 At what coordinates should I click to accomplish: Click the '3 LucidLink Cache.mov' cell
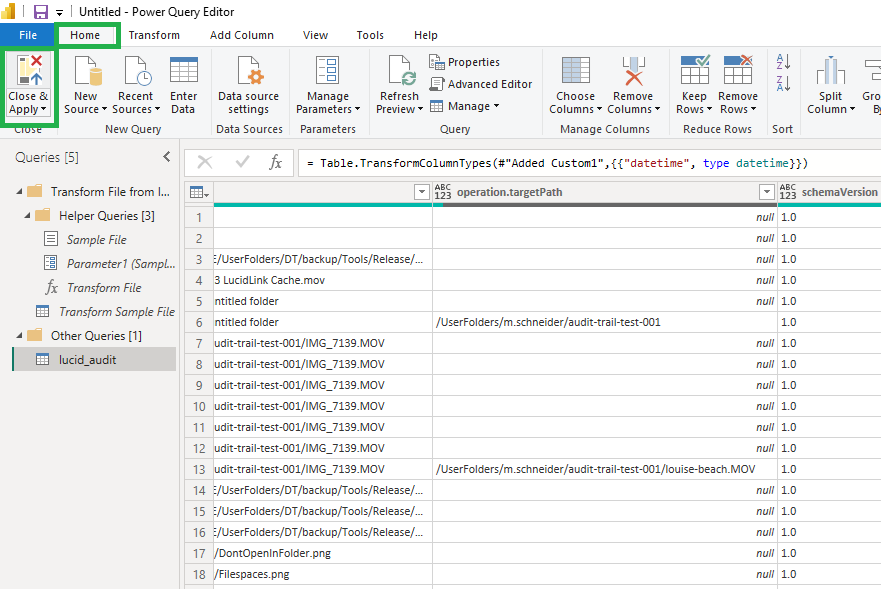click(323, 280)
